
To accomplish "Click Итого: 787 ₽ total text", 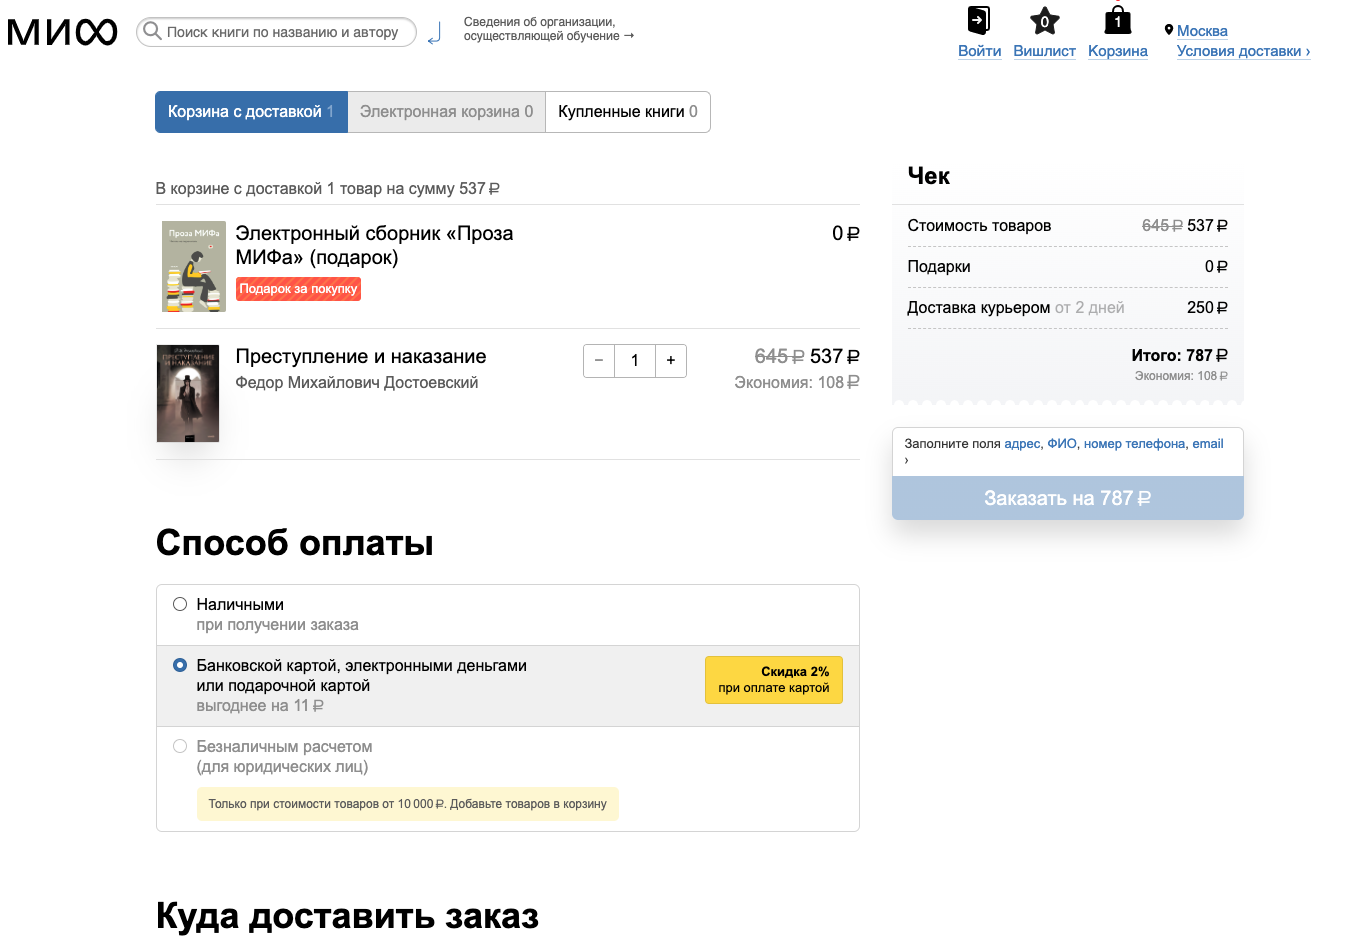I will click(1179, 356).
